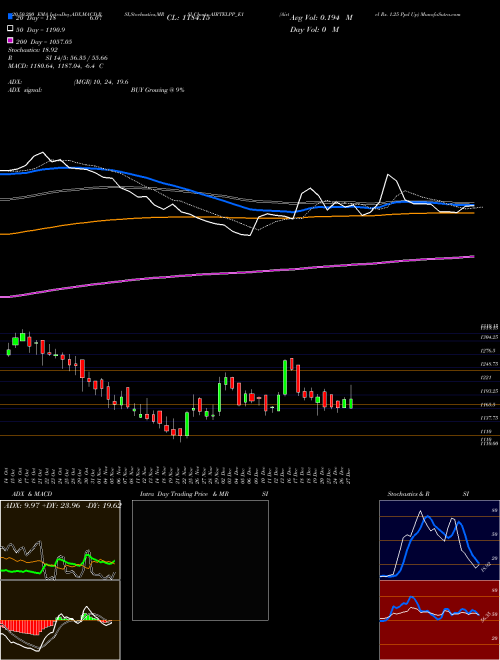
Task: Click the white 50 Day legend swatch
Action: 10,29
